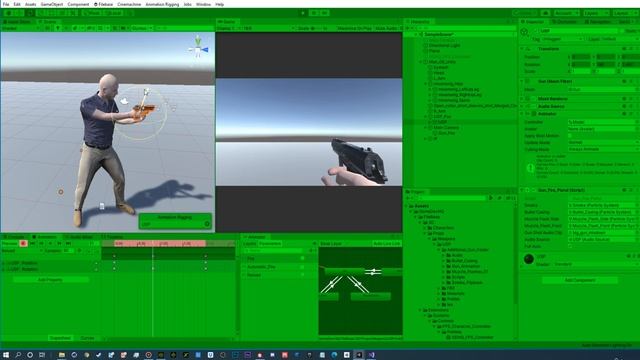This screenshot has height=360, width=640.
Task: Toggle the Mesh Renderer component checkbox
Action: pos(534,98)
